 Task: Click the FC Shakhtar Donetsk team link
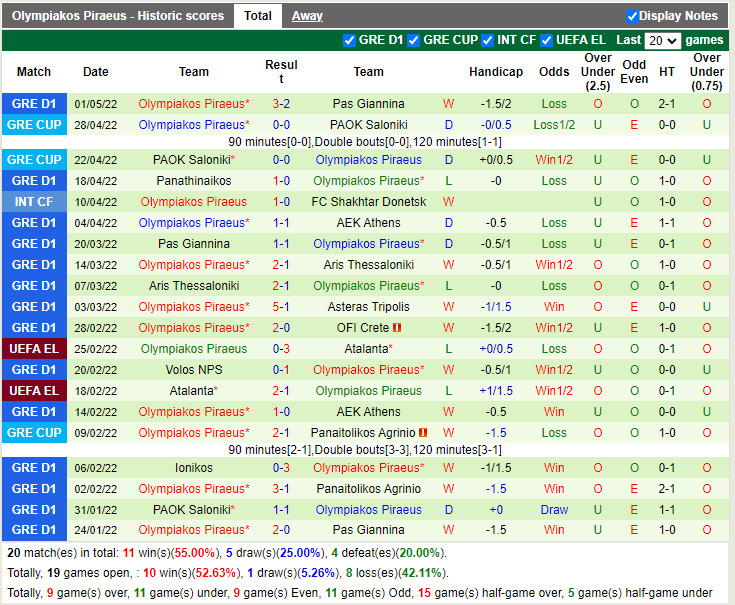pos(368,202)
